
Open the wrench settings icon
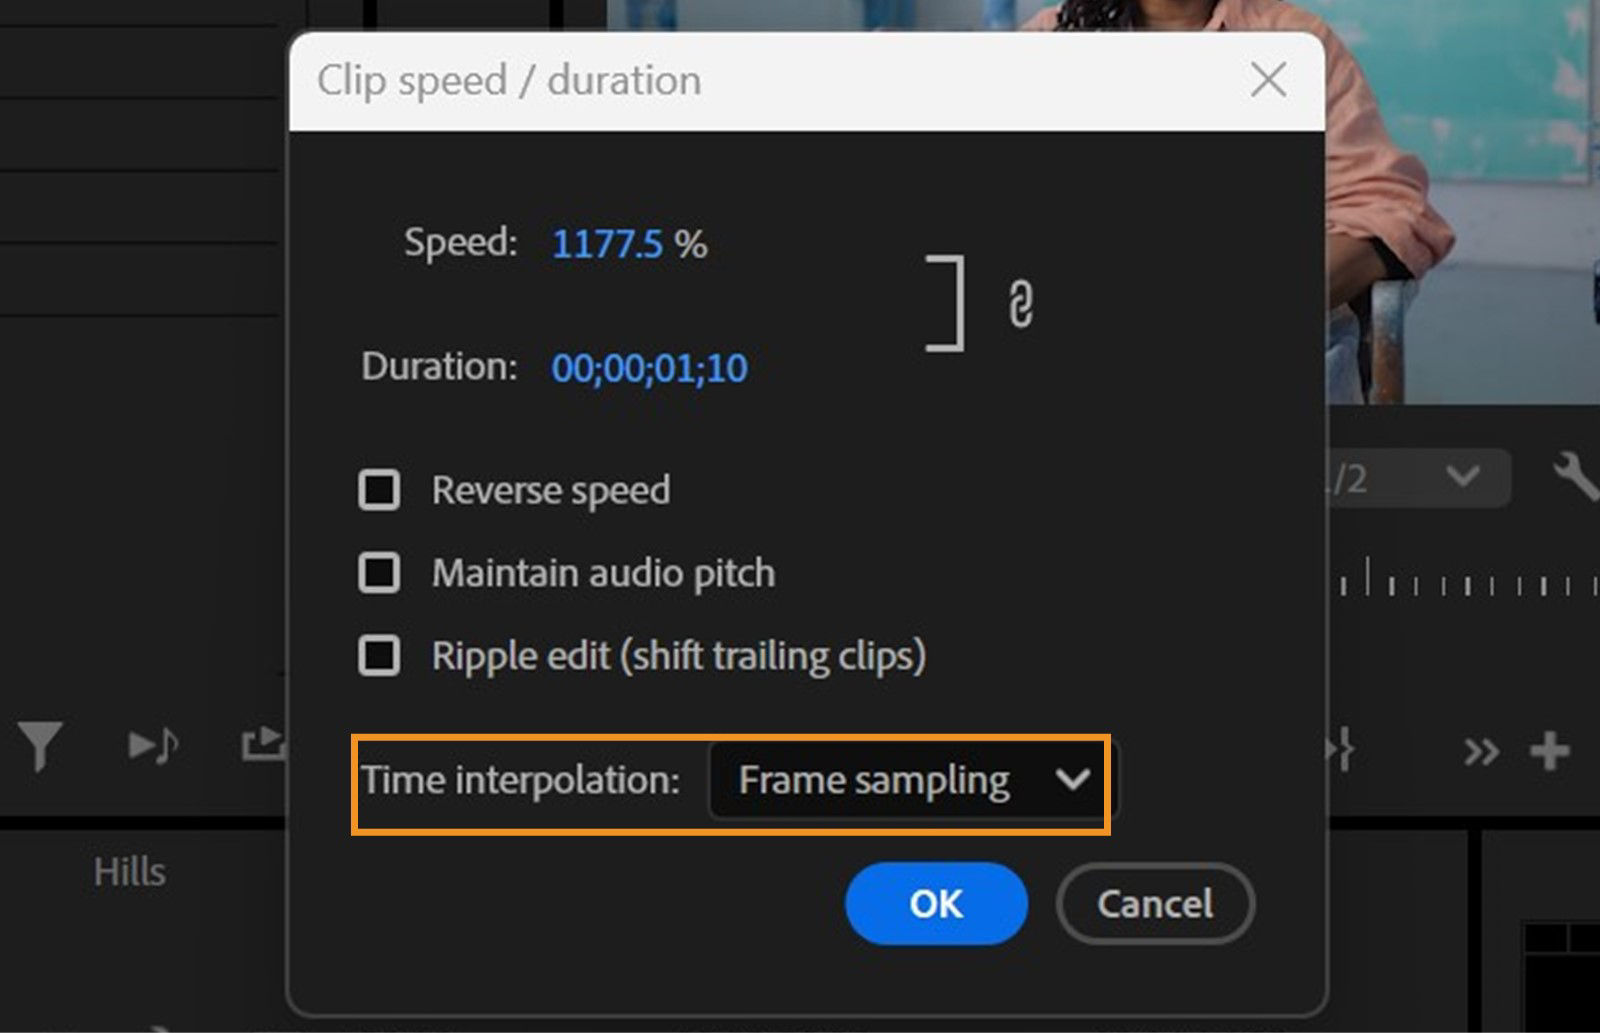[x=1575, y=476]
